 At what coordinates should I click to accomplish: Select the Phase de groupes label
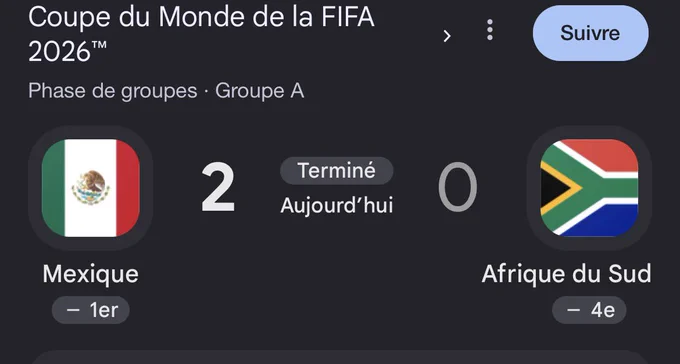[113, 91]
